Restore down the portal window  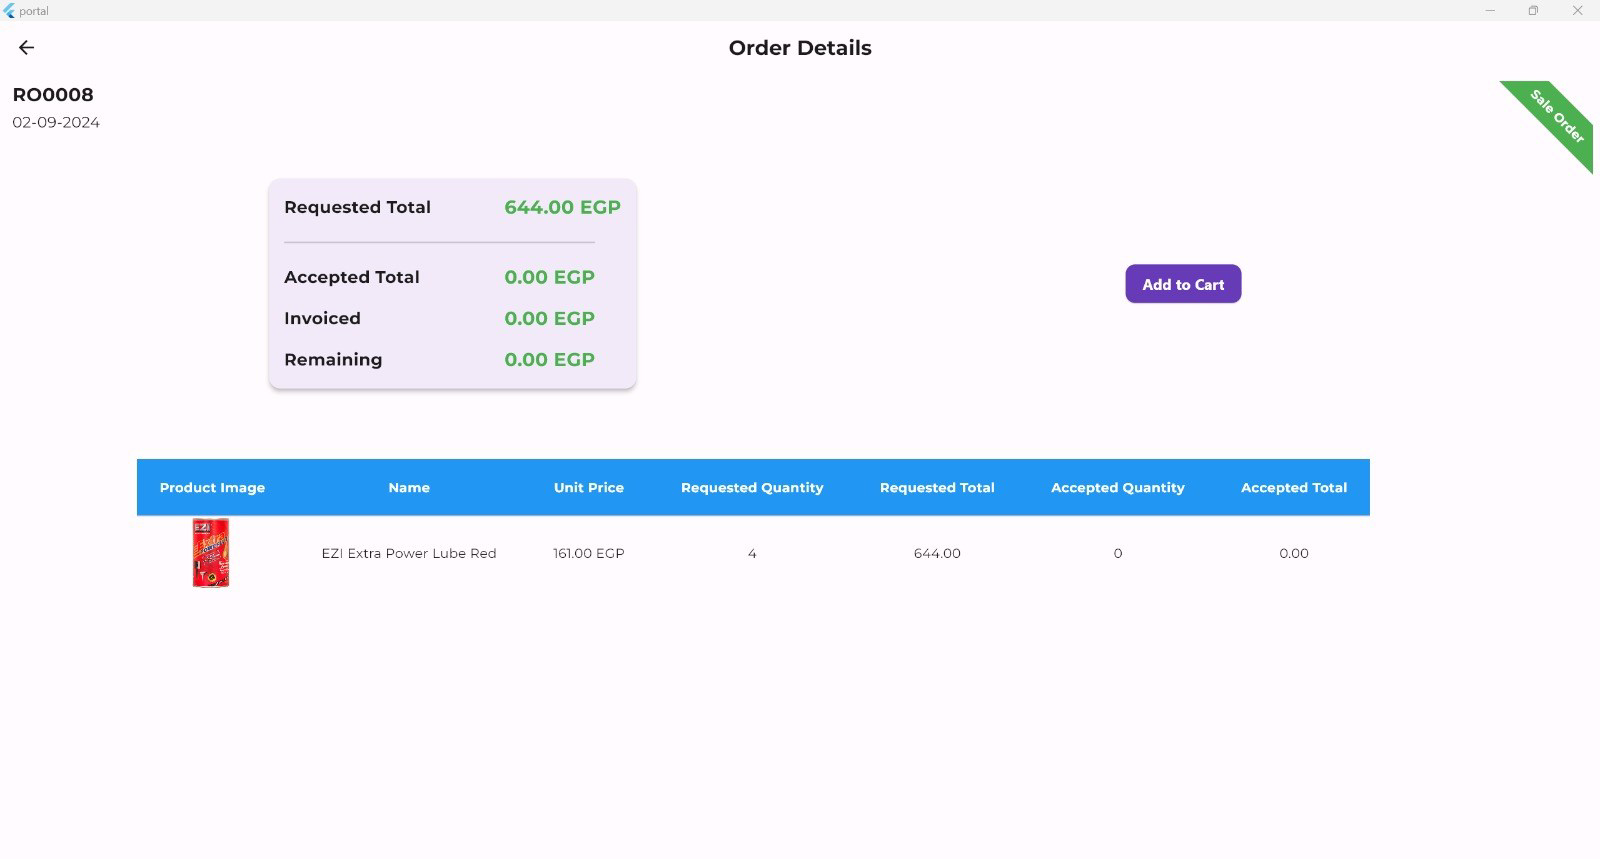1533,11
